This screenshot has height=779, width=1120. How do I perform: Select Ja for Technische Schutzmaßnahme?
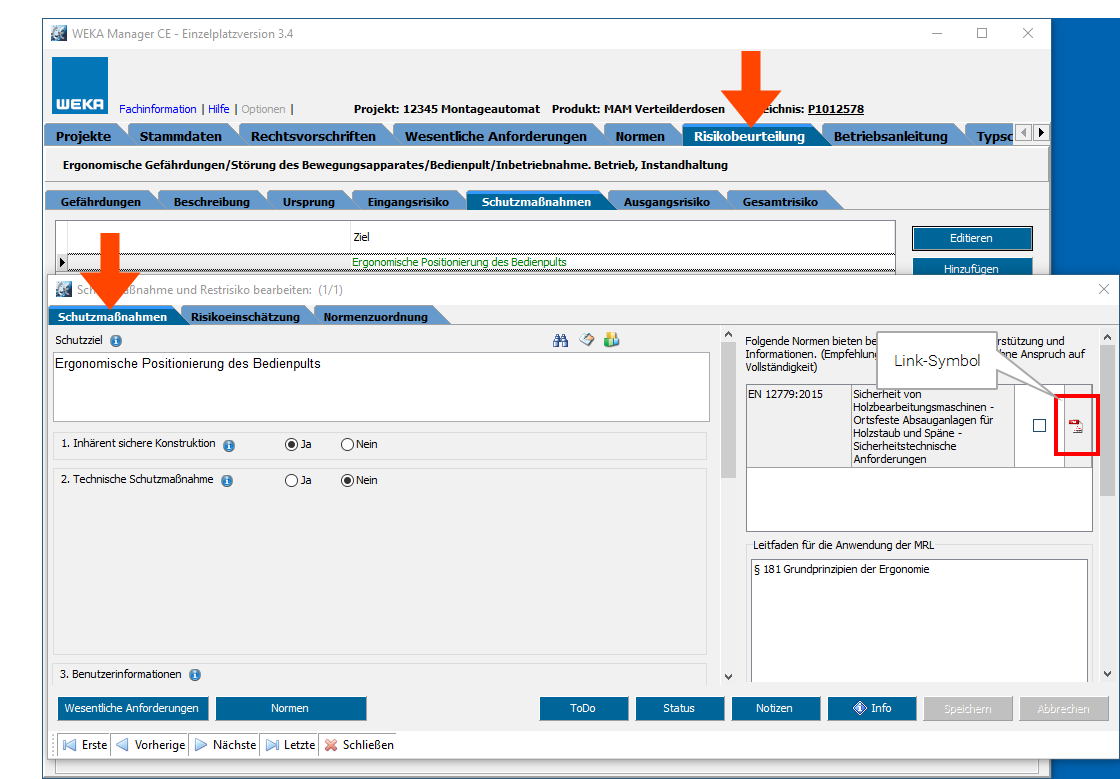pyautogui.click(x=292, y=481)
